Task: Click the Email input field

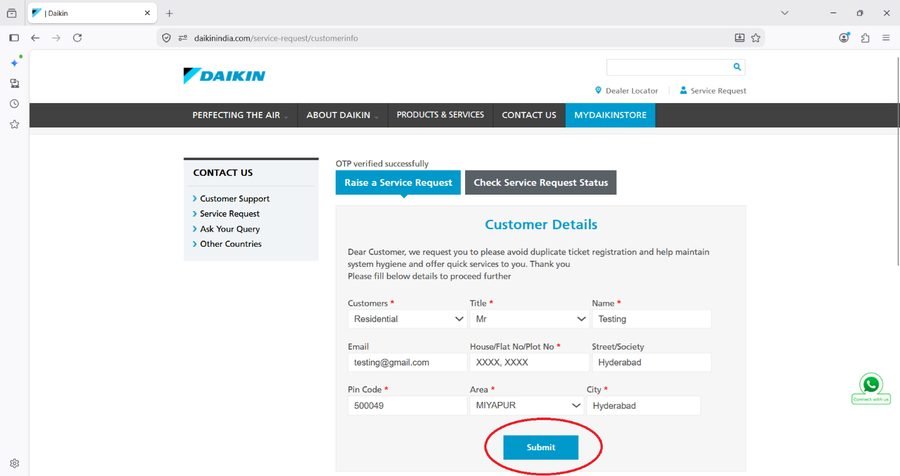Action: click(x=407, y=362)
